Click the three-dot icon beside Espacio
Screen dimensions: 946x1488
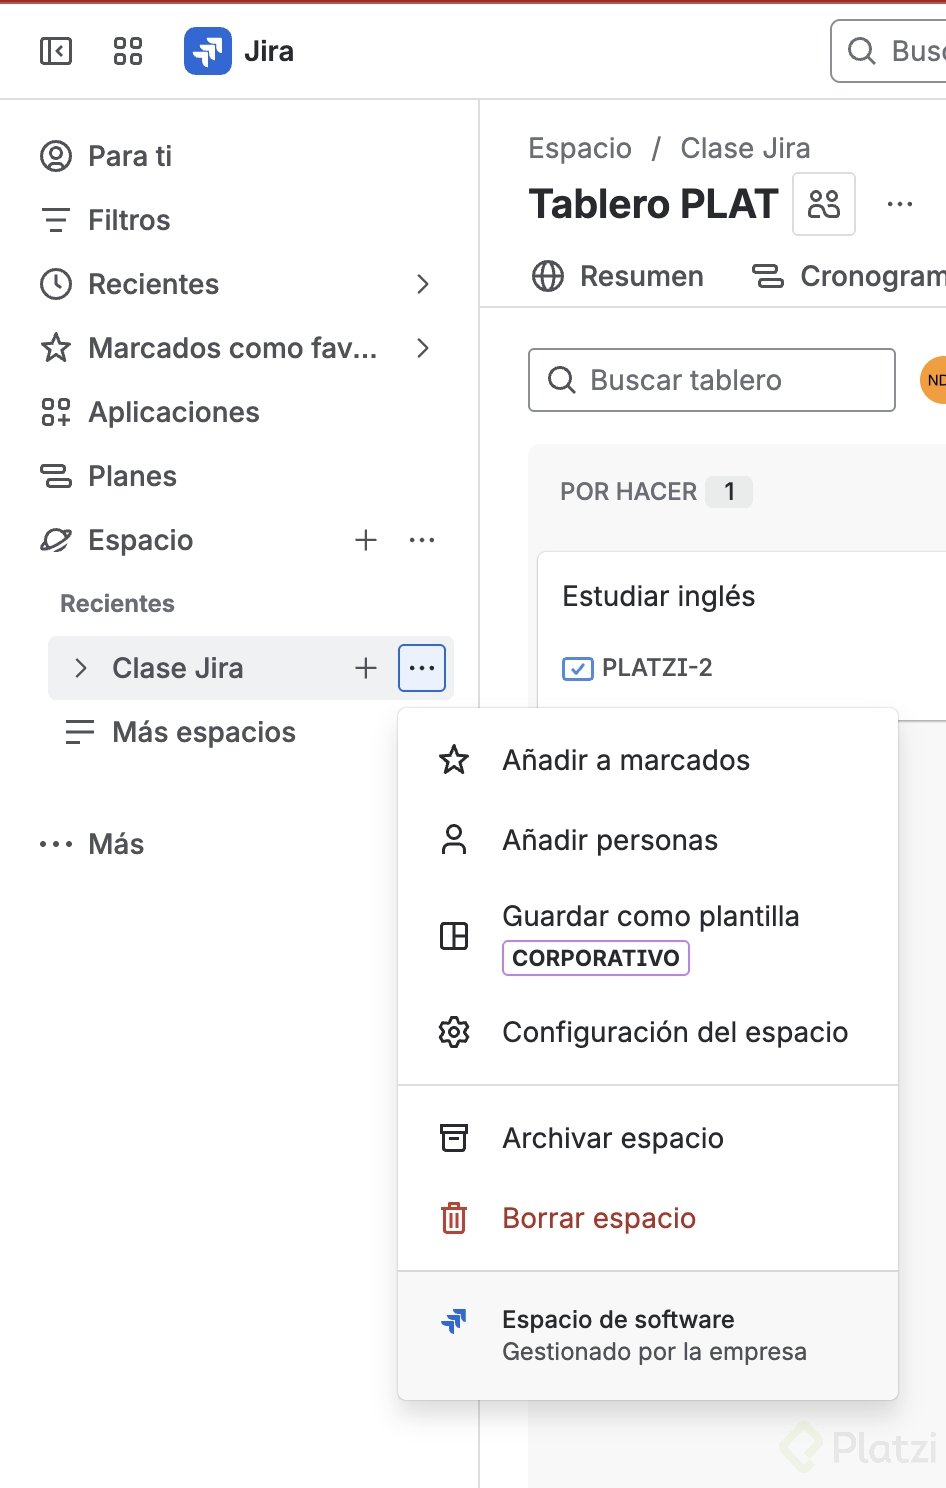pos(422,540)
